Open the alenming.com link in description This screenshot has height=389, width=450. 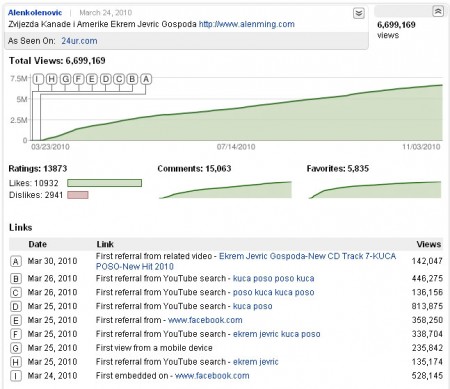247,24
